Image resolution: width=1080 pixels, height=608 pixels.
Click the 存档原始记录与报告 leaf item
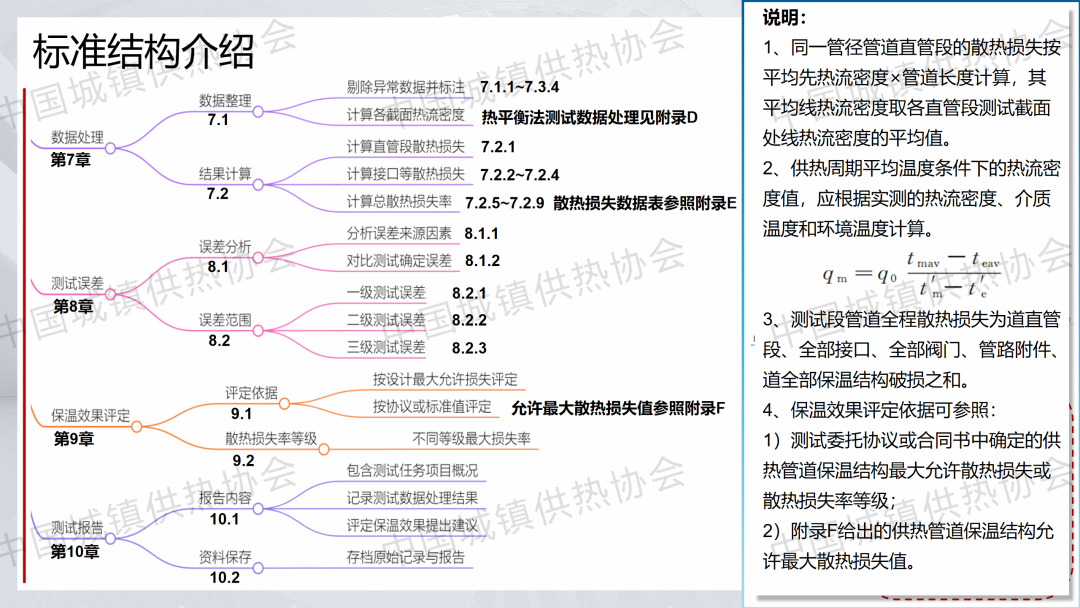406,557
